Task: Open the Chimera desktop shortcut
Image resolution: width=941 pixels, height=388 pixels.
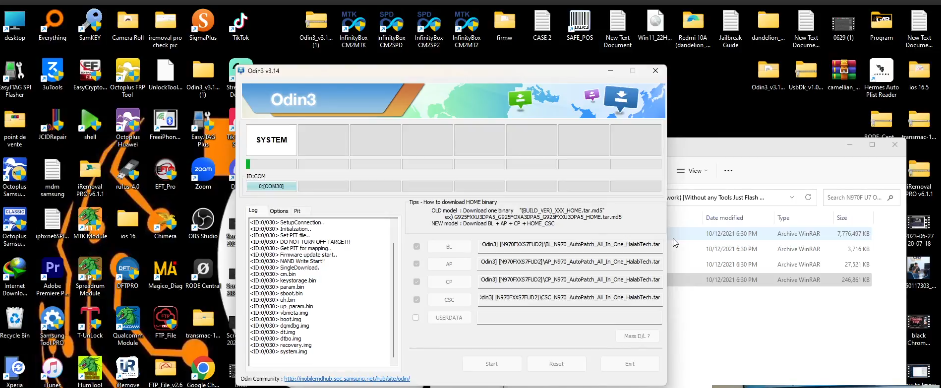Action: click(165, 224)
